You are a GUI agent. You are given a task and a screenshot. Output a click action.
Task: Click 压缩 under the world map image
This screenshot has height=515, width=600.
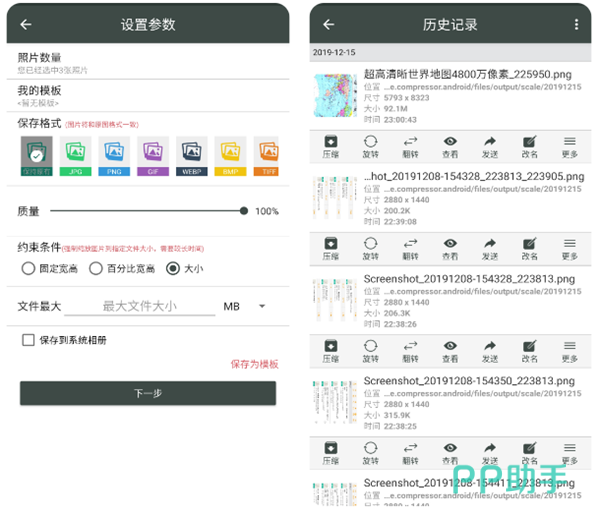pos(330,147)
